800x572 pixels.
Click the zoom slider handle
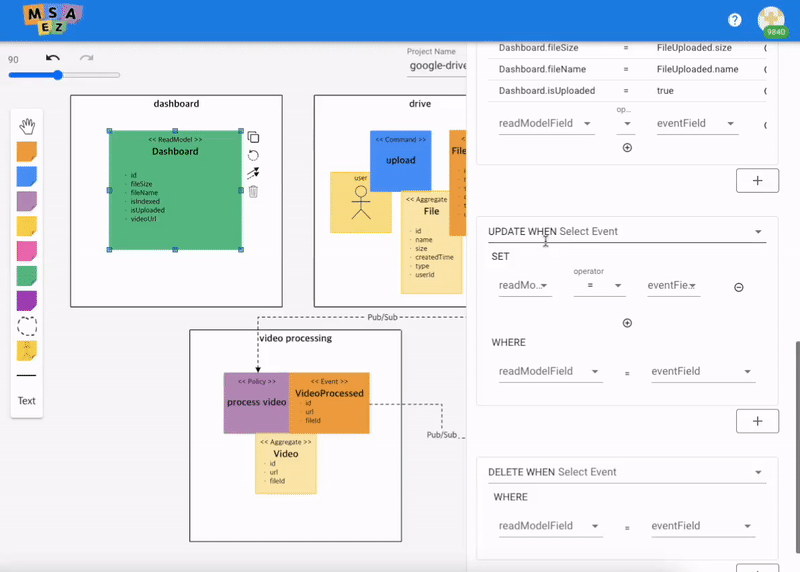[x=57, y=75]
